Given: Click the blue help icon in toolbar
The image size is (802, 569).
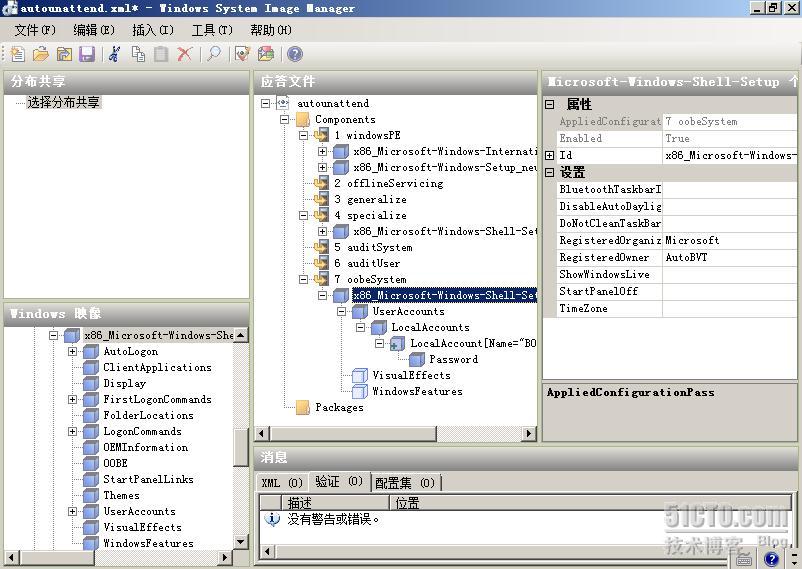Looking at the screenshot, I should (x=295, y=54).
